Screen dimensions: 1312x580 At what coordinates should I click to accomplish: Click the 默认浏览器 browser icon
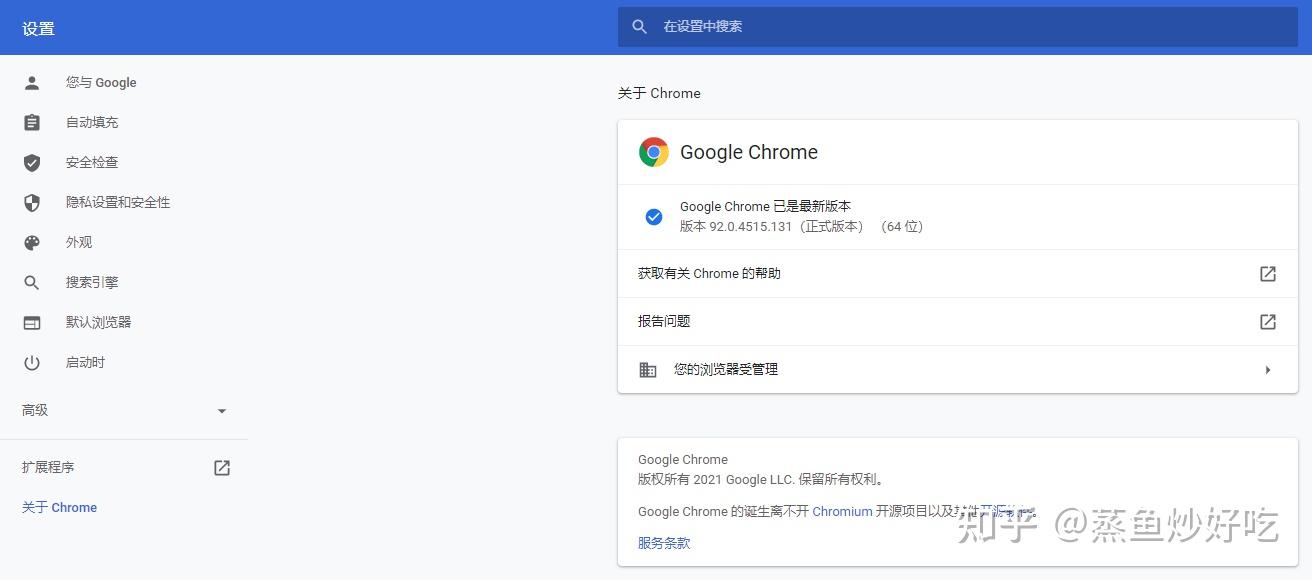pyautogui.click(x=31, y=322)
